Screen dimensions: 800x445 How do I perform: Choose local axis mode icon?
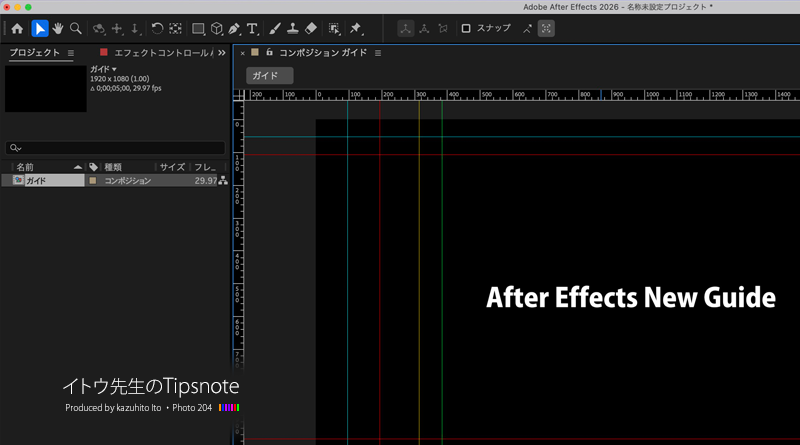click(406, 29)
